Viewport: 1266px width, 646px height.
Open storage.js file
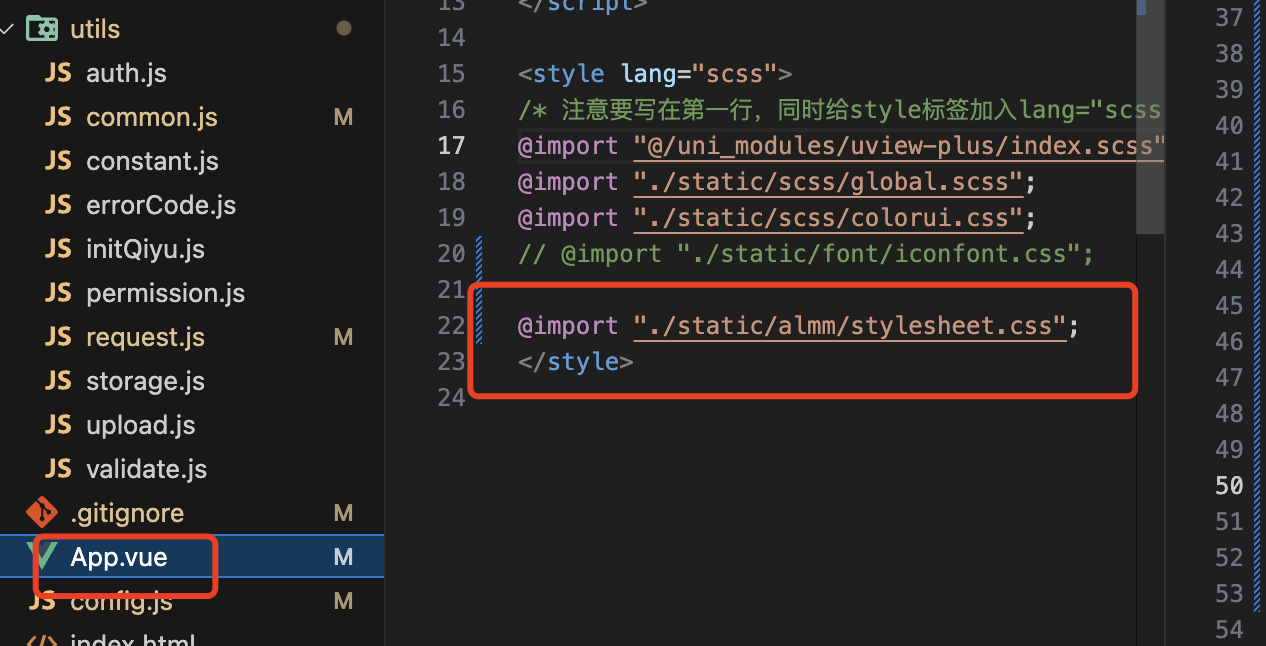[x=145, y=381]
